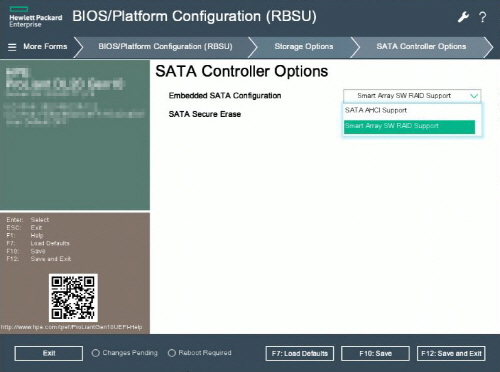Click the BIOS/Platform Configuration (RBSU) title

pyautogui.click(x=194, y=16)
